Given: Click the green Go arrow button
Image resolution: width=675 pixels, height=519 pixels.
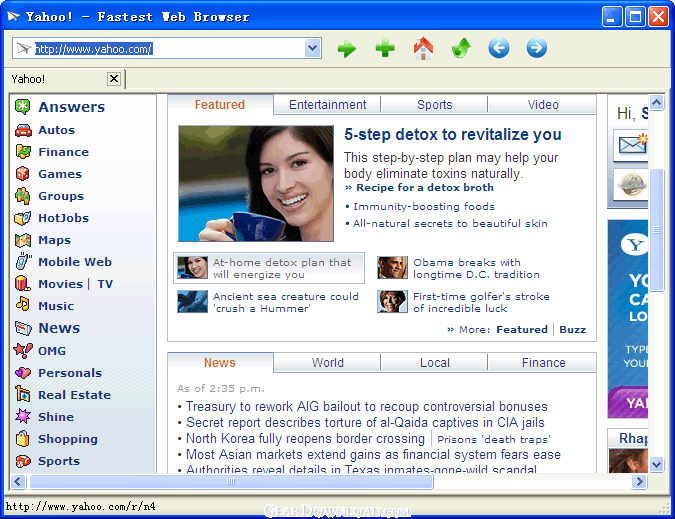Looking at the screenshot, I should 347,49.
